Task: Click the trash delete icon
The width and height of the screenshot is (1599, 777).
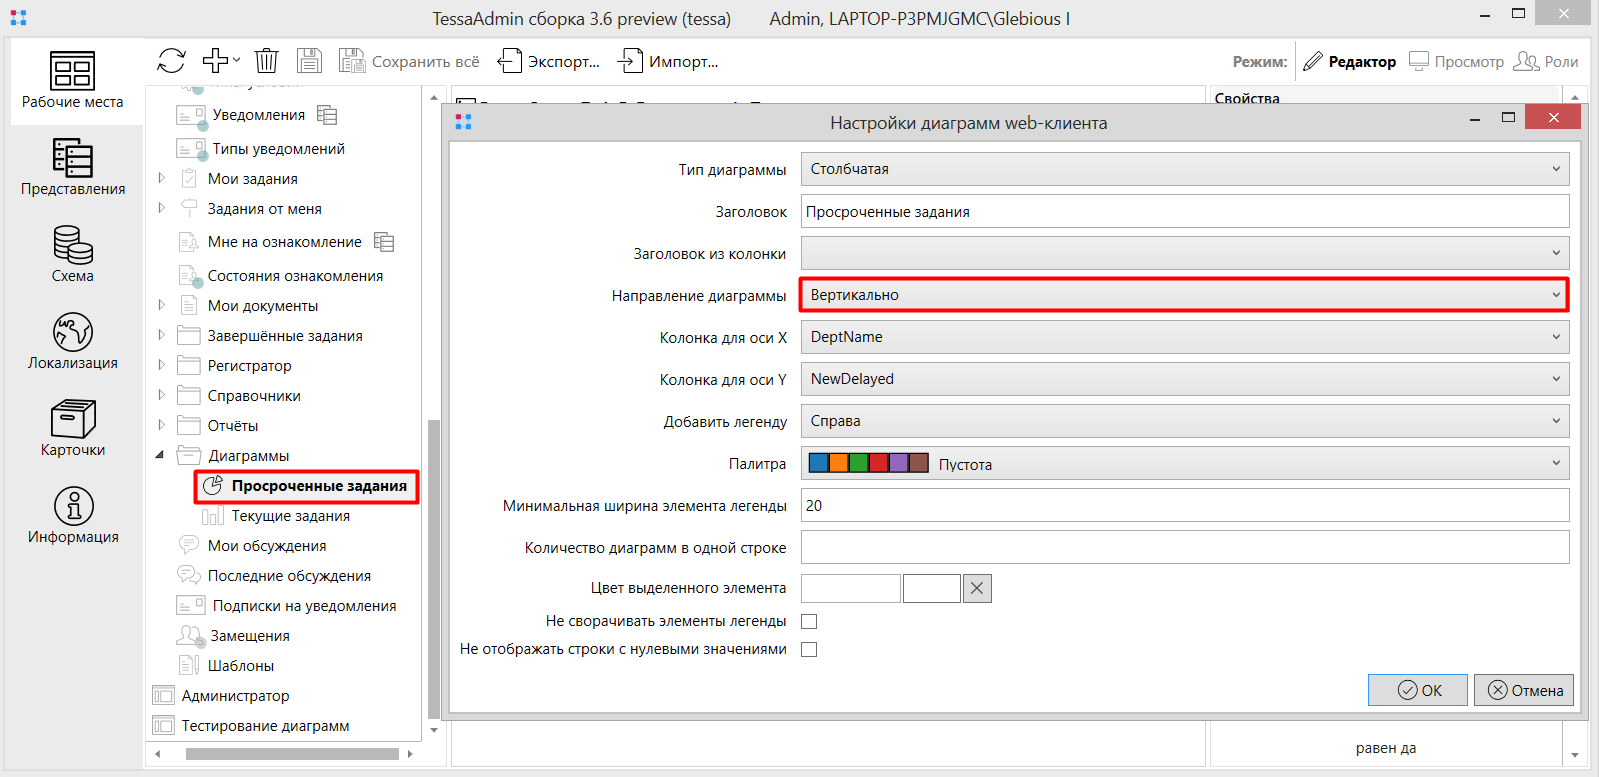Action: point(266,61)
